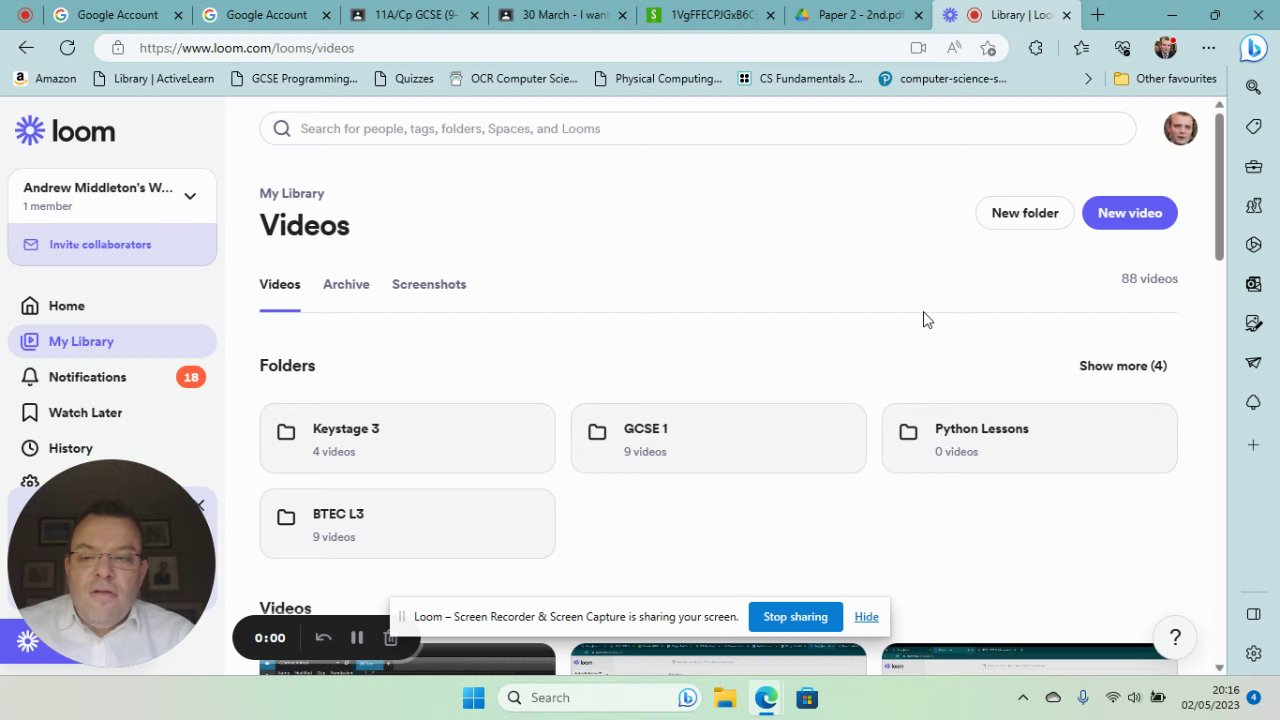Expand folders with Show more (4)
The image size is (1280, 720).
click(x=1123, y=366)
